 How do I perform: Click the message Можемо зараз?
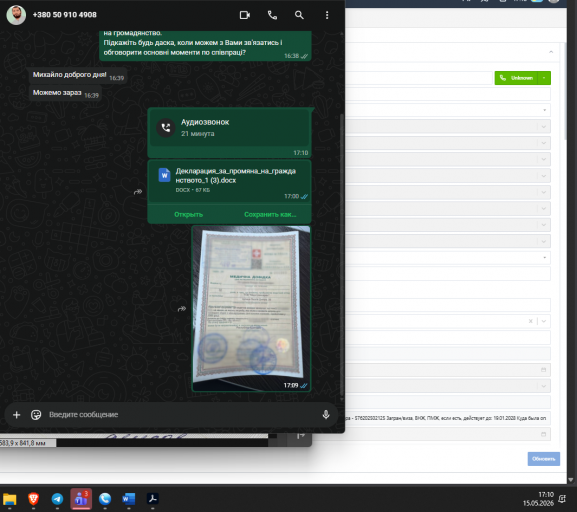coord(65,93)
